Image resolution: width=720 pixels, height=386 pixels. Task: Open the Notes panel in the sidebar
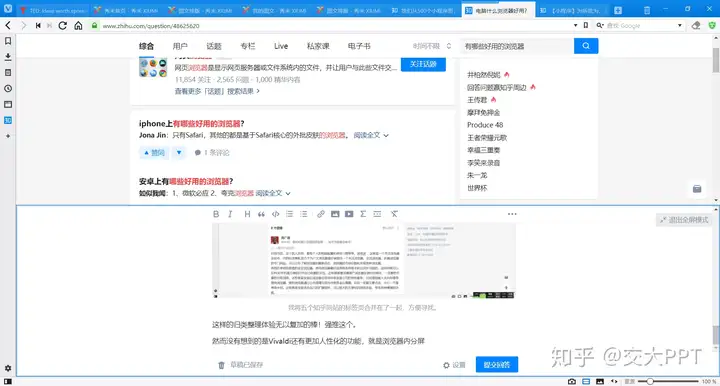click(8, 73)
